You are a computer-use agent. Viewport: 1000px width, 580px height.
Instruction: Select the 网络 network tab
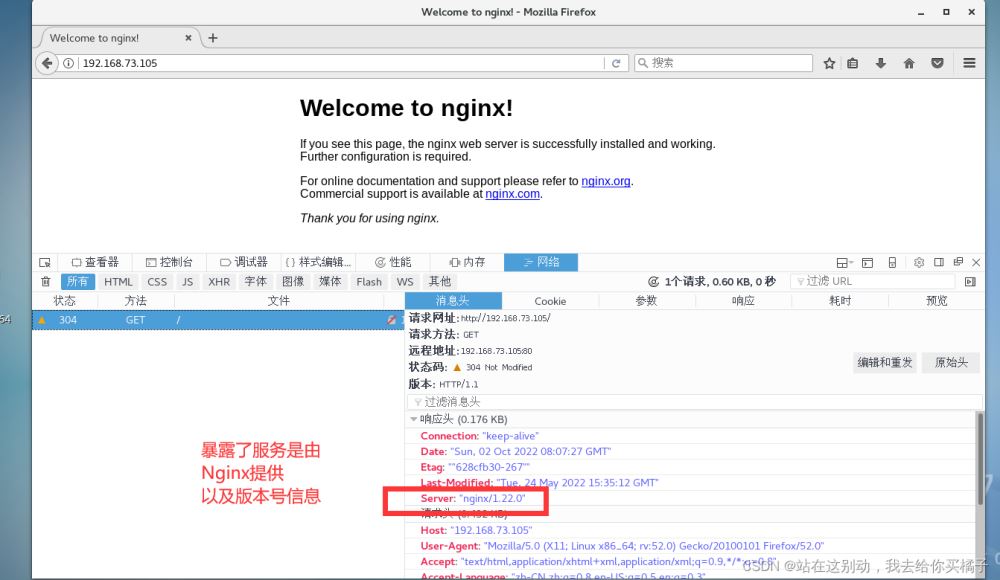point(541,262)
